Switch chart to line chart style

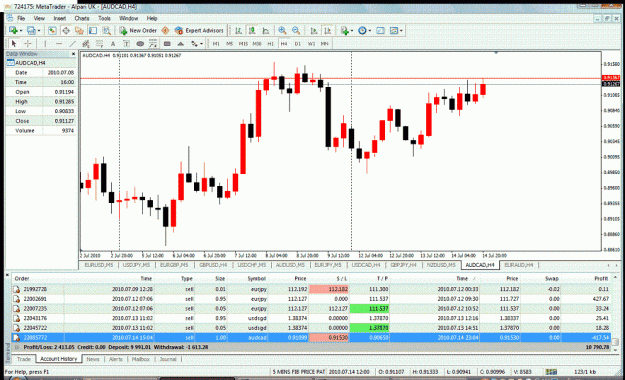point(265,30)
